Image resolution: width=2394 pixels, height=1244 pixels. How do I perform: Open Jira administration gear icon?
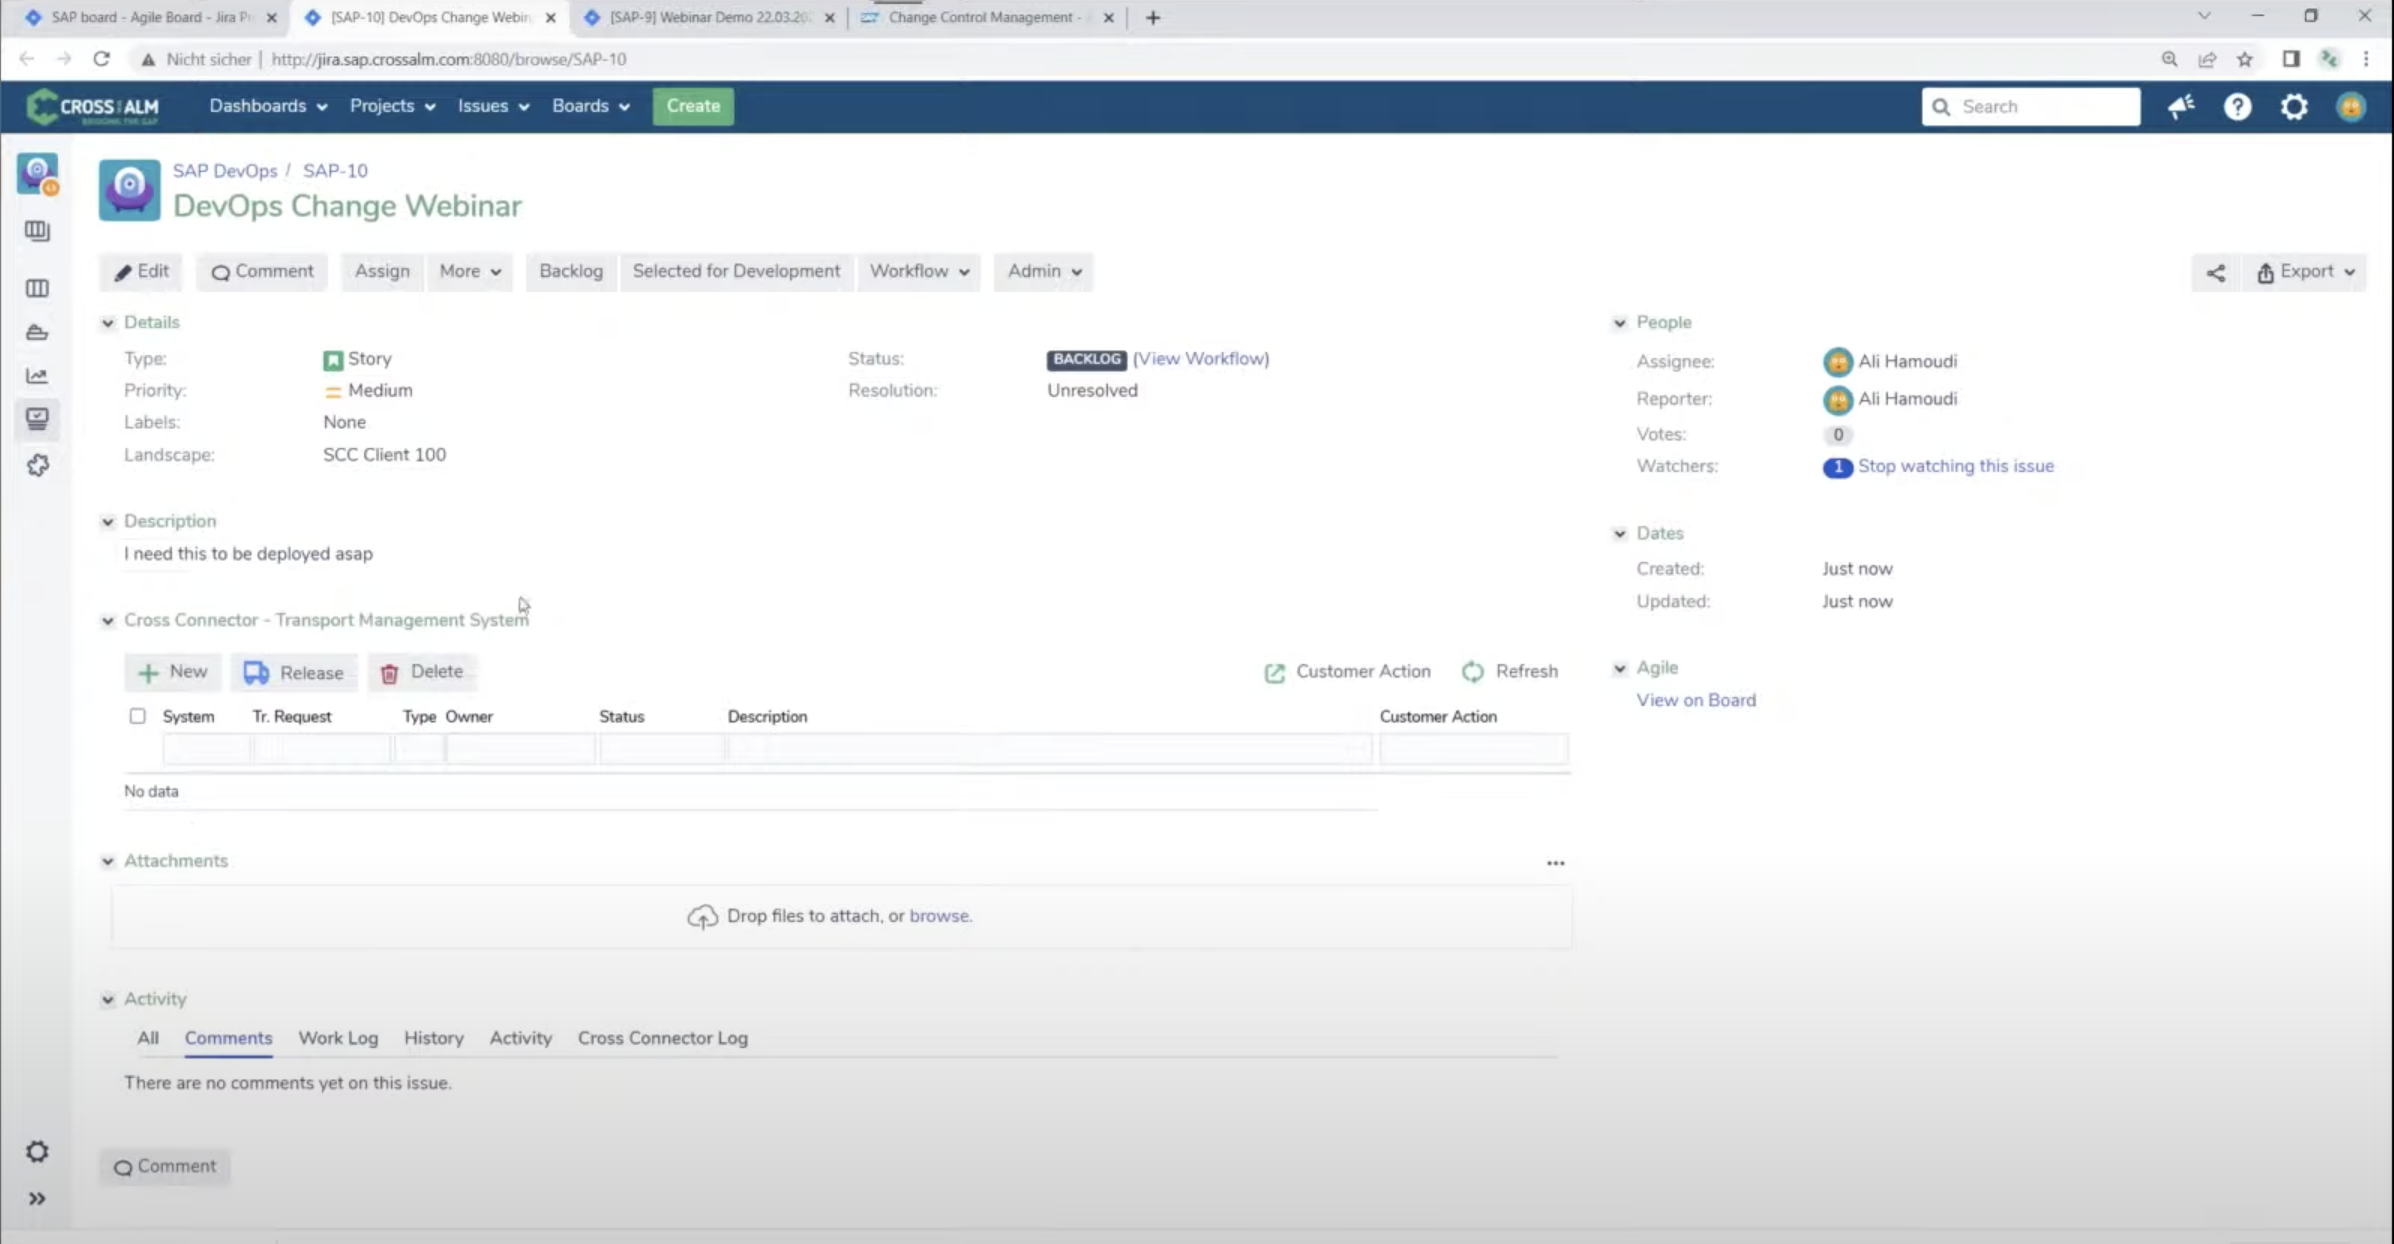[2294, 106]
